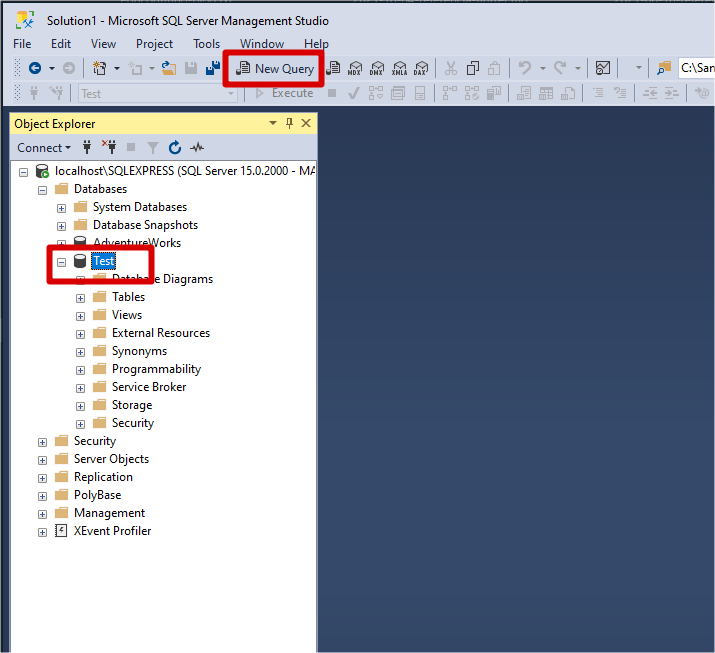This screenshot has width=715, height=653.
Task: Expand the External Resources folder
Action: pyautogui.click(x=80, y=334)
